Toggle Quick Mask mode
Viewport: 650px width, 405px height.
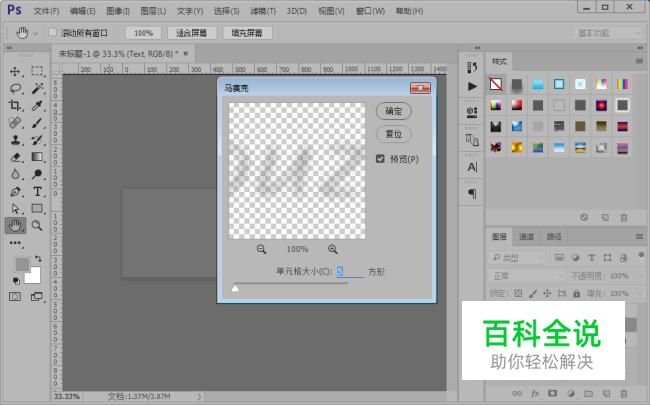pos(15,296)
